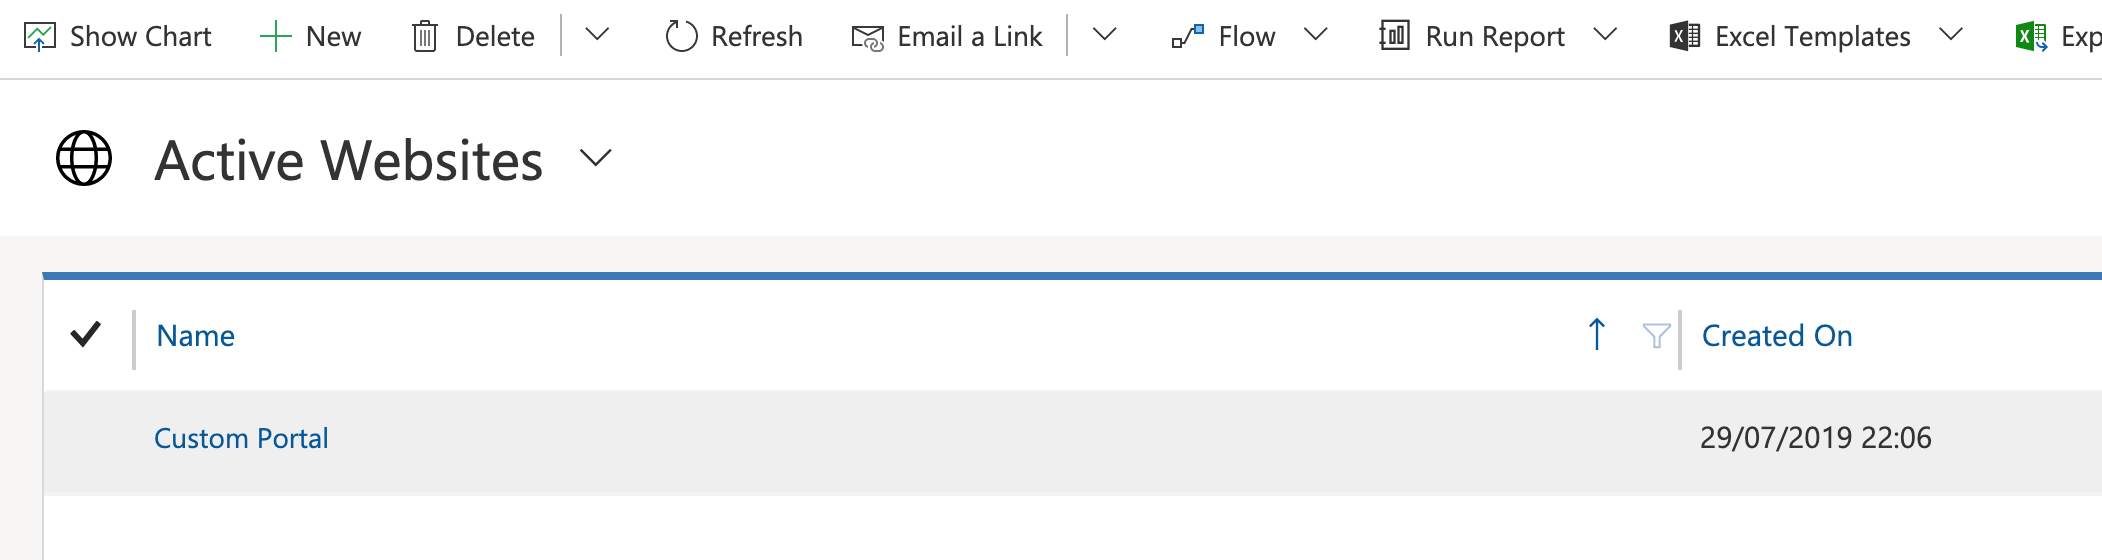Open the Active Websites view selector chevron
Viewport: 2102px width, 560px height.
click(x=595, y=158)
